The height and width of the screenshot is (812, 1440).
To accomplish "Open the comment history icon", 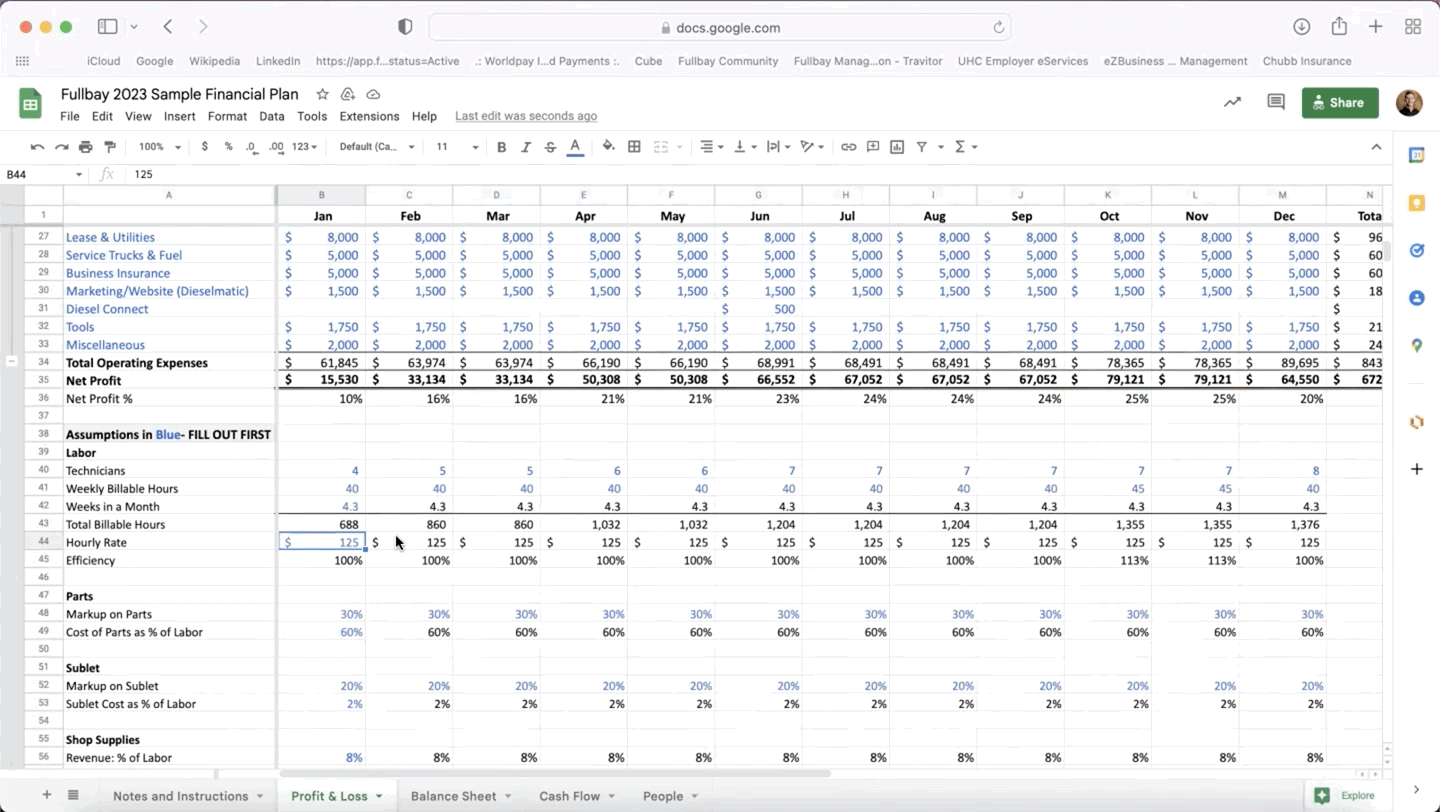I will tap(1276, 102).
